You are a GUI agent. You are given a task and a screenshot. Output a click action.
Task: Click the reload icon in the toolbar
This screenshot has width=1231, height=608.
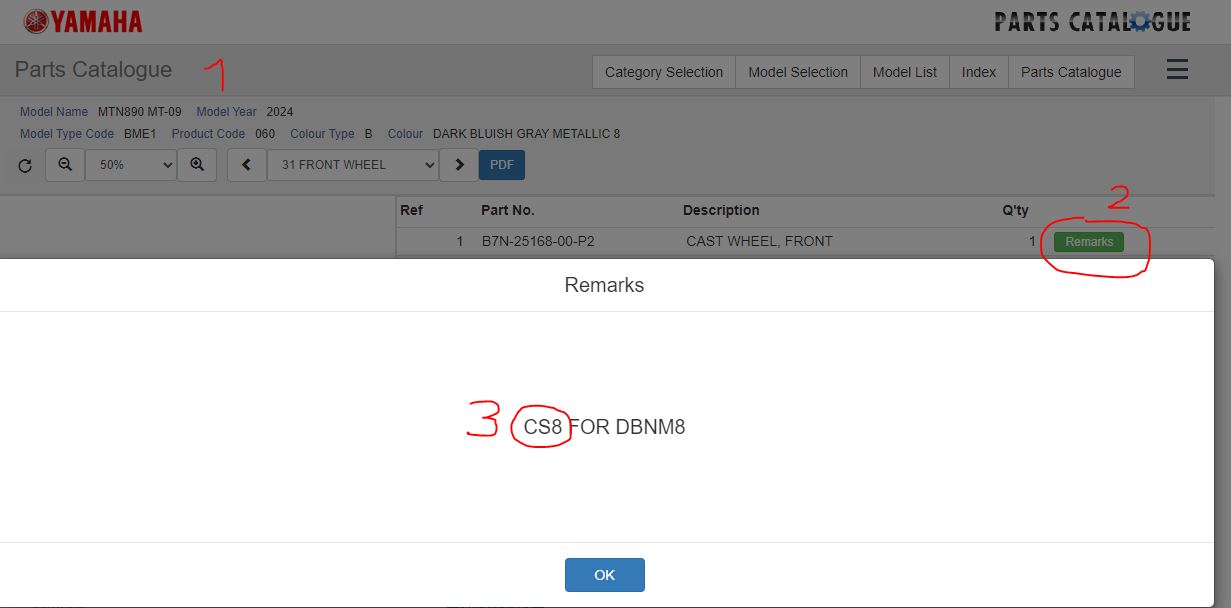pyautogui.click(x=26, y=165)
